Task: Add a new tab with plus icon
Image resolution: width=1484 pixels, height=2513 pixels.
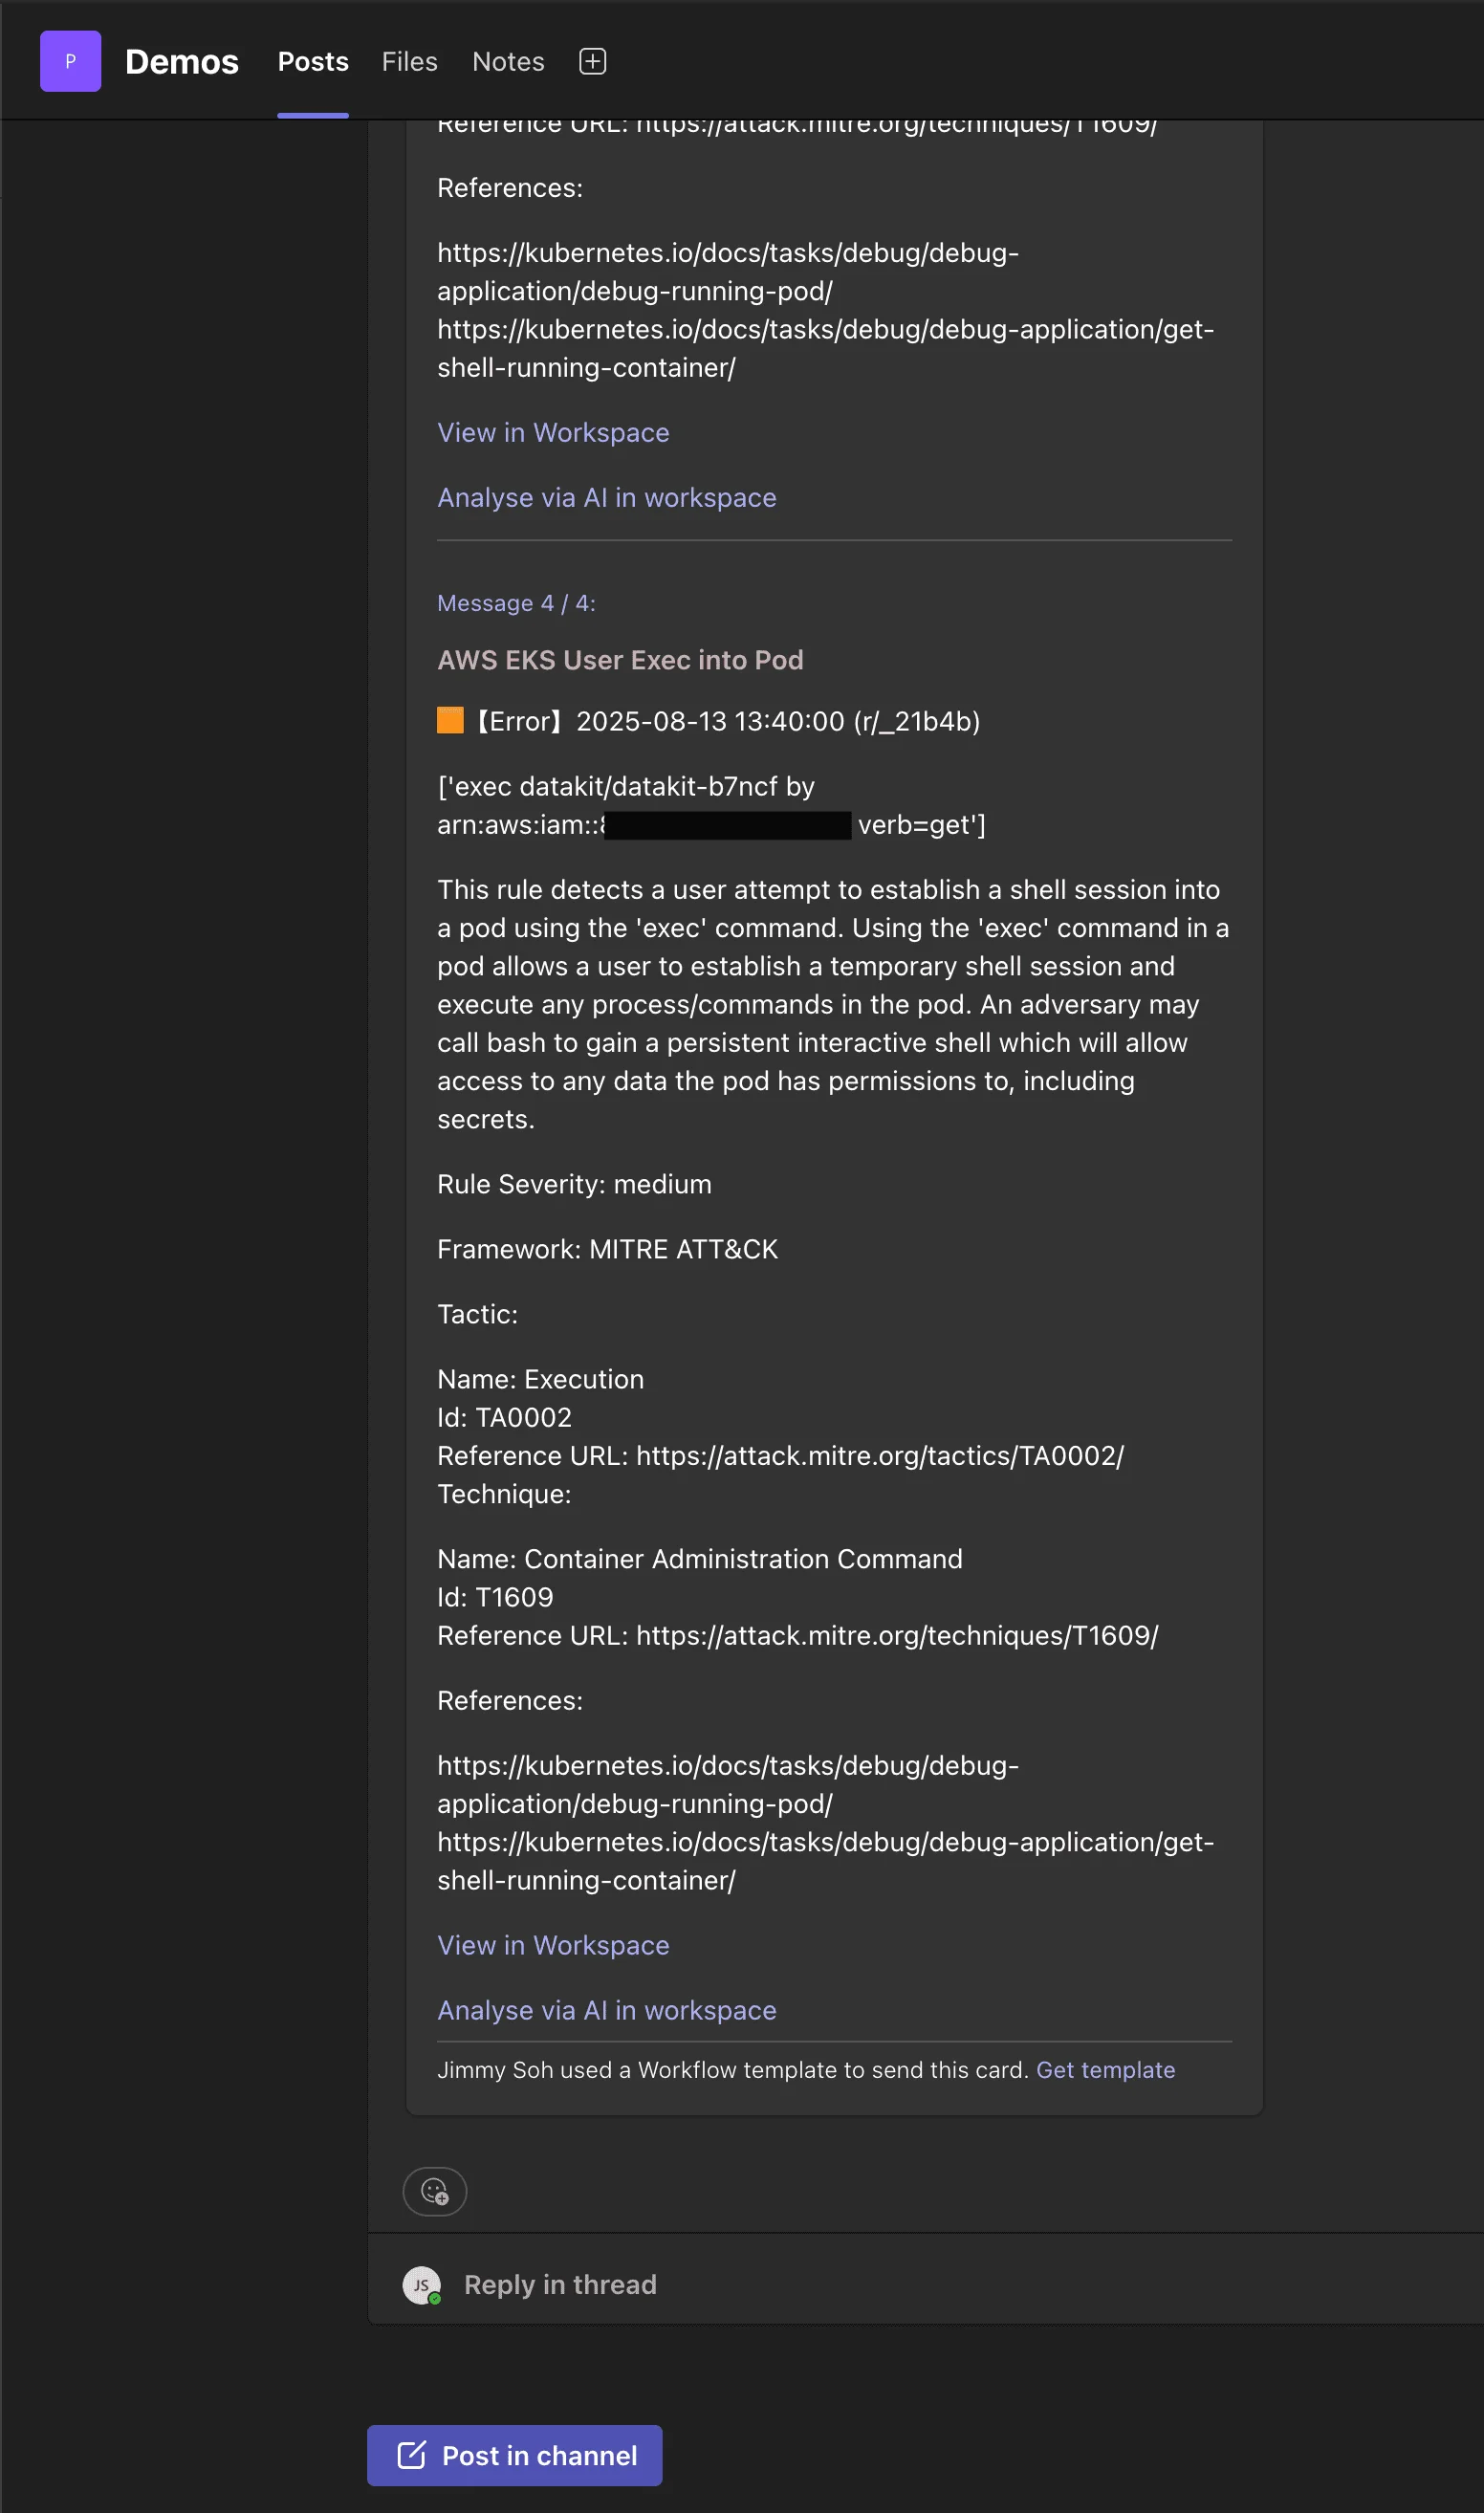Action: [x=592, y=61]
